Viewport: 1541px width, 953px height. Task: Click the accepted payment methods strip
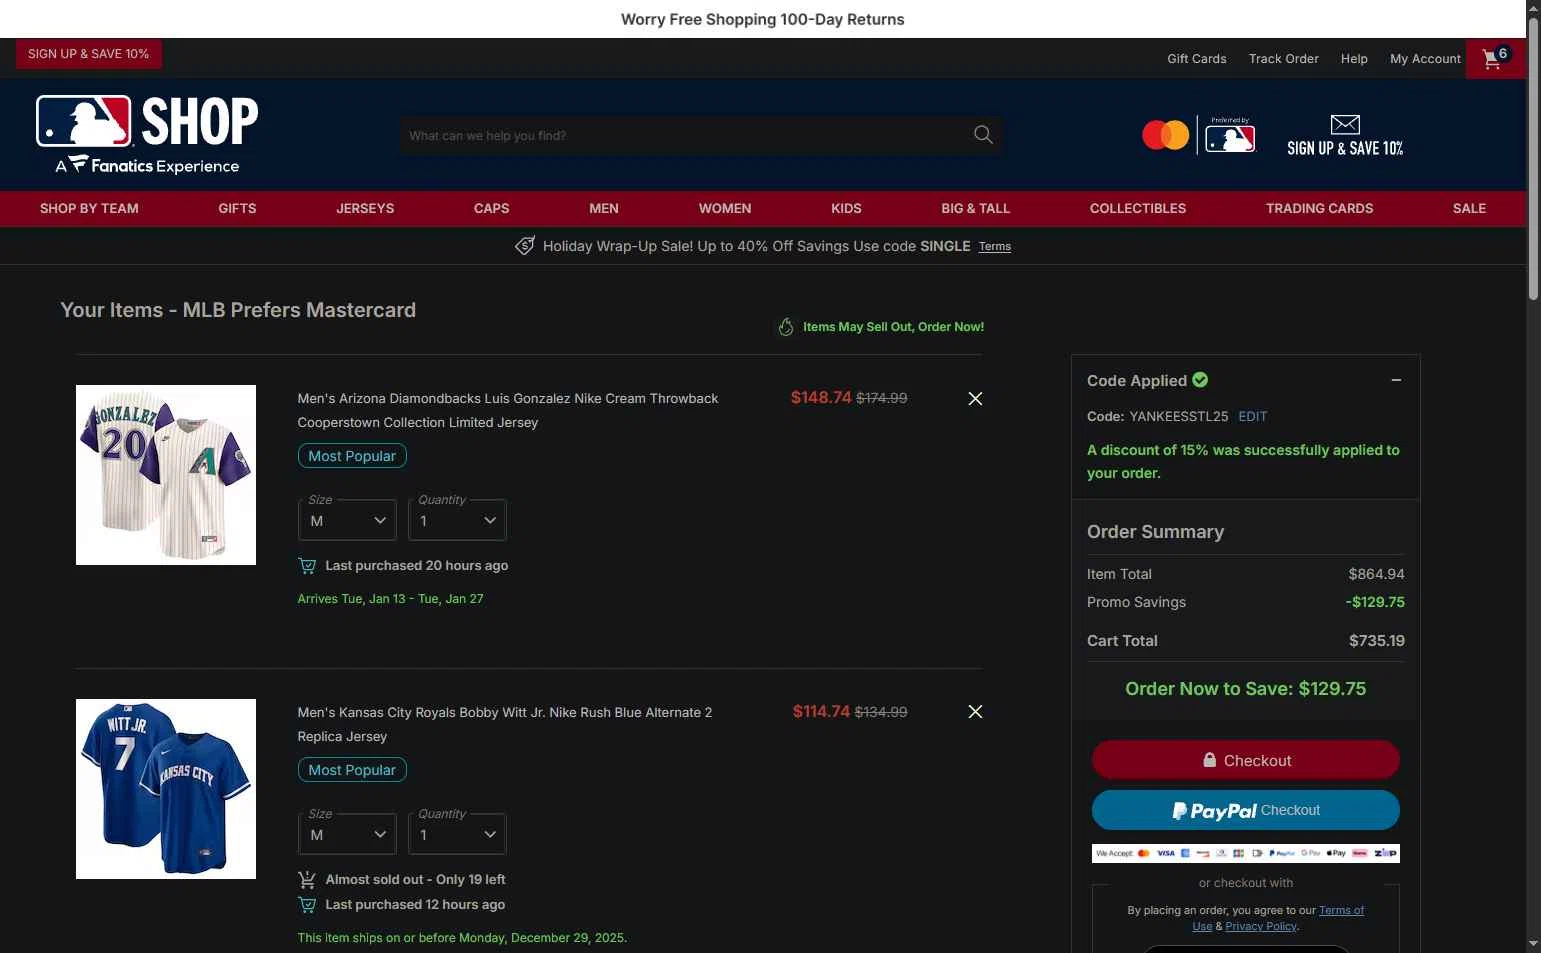tap(1245, 853)
